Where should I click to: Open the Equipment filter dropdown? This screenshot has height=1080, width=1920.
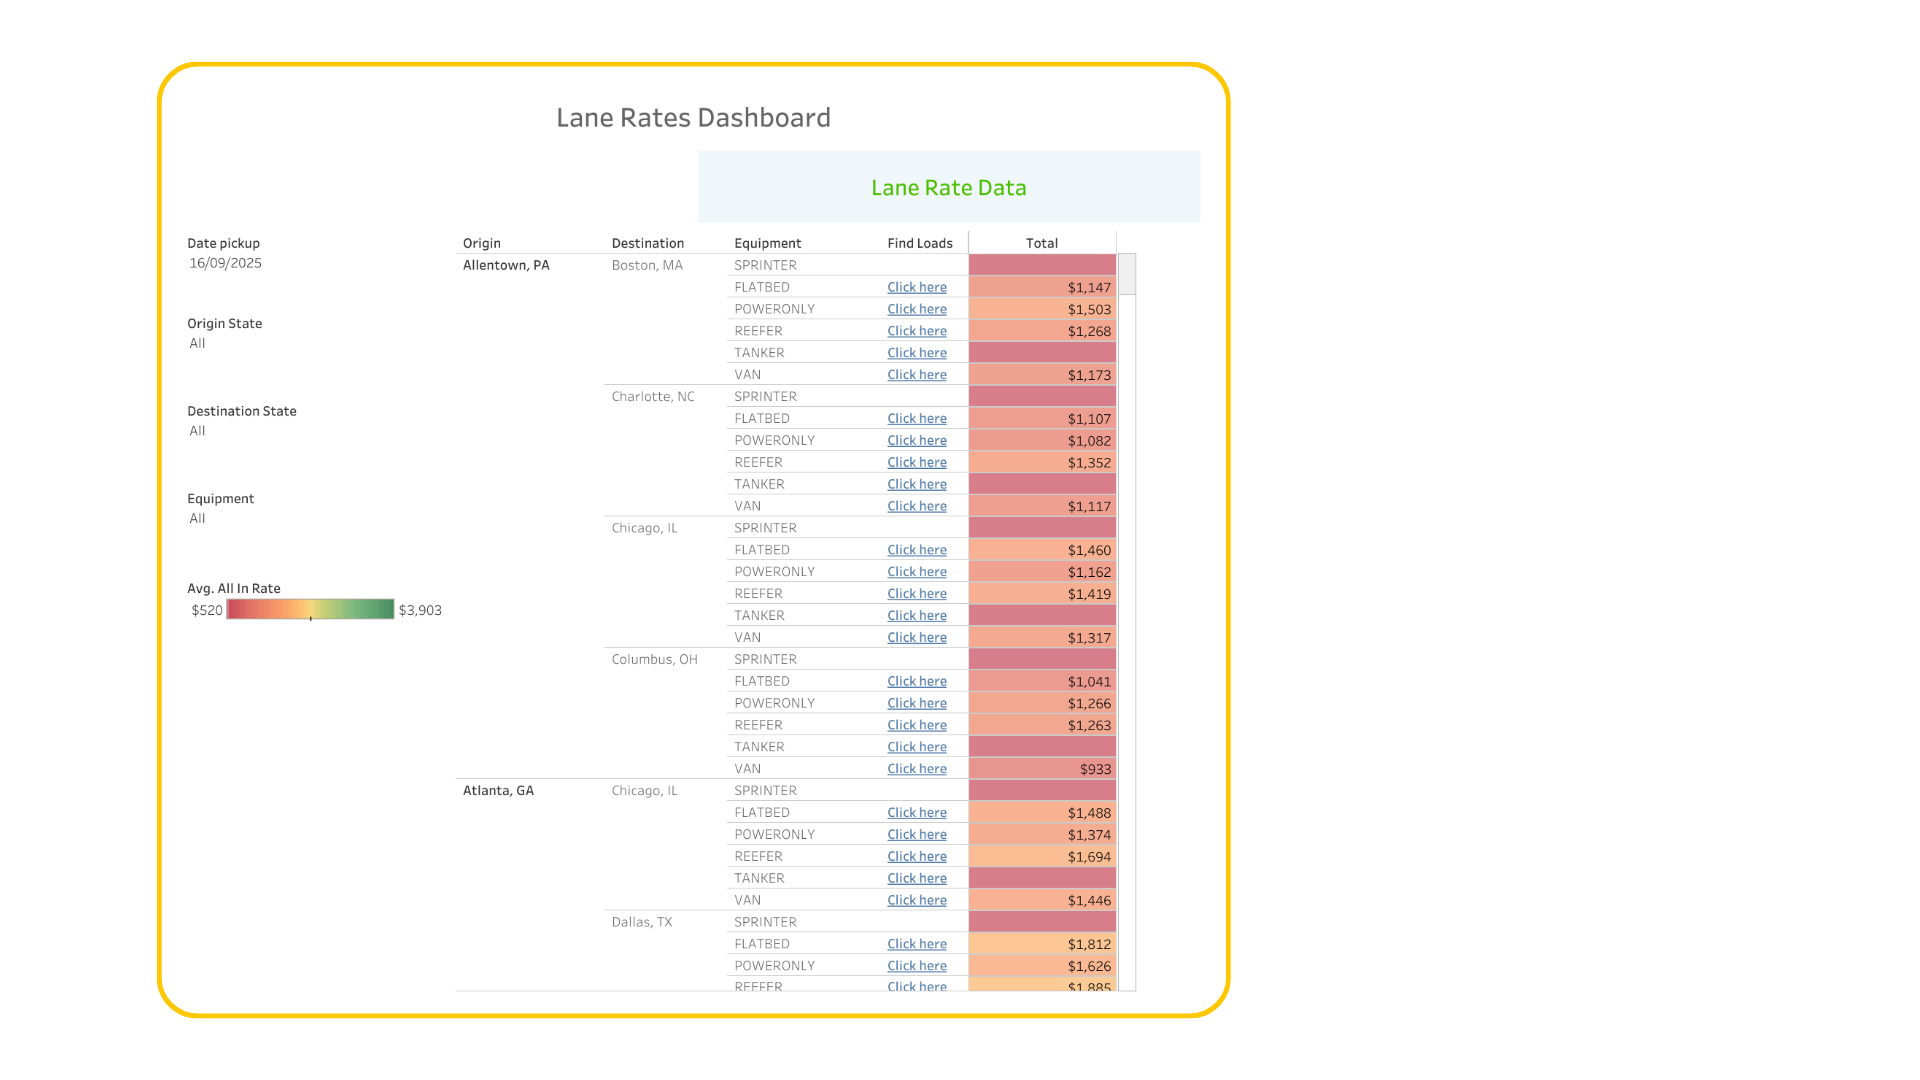(198, 518)
